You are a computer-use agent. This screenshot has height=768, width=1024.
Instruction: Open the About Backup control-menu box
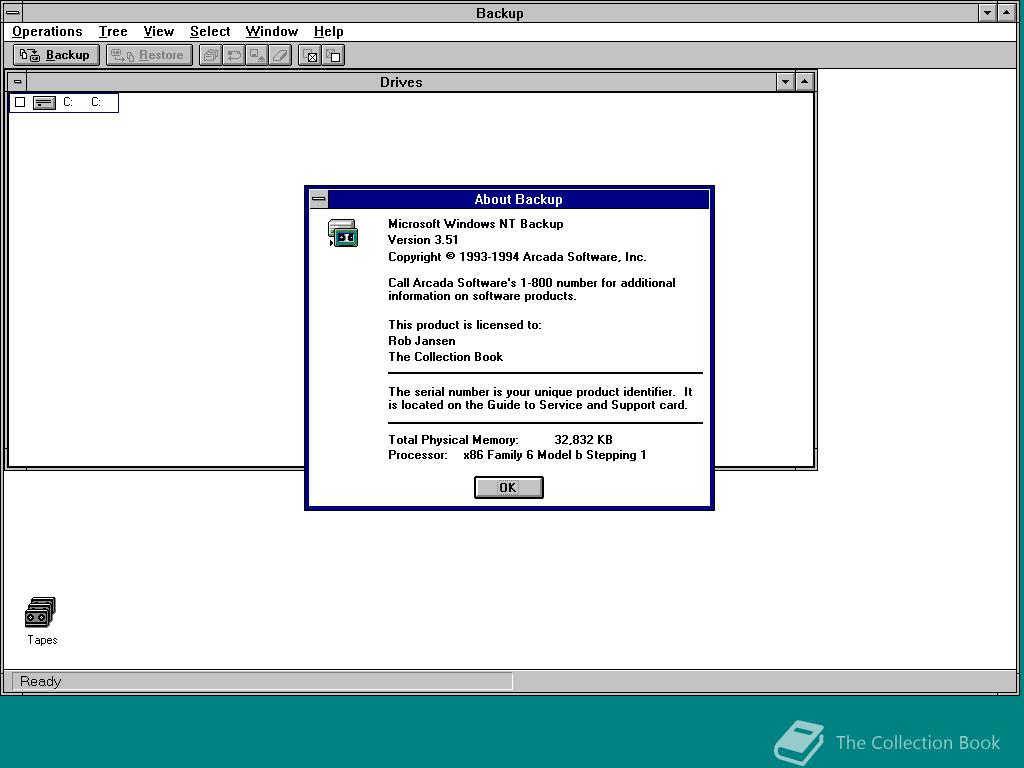coord(317,199)
